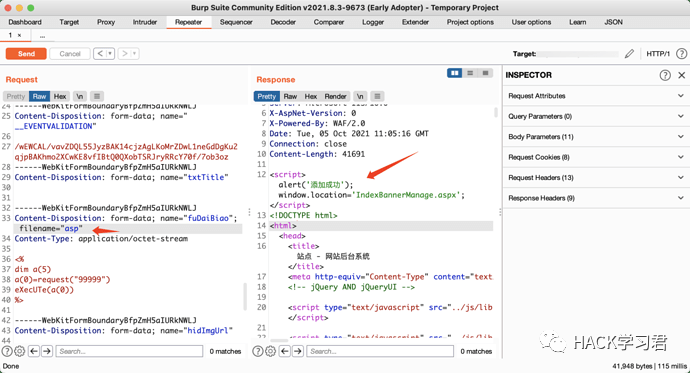Screen dimensions: 690x373
Task: Open history back dropdown arrow
Action: tap(110, 54)
